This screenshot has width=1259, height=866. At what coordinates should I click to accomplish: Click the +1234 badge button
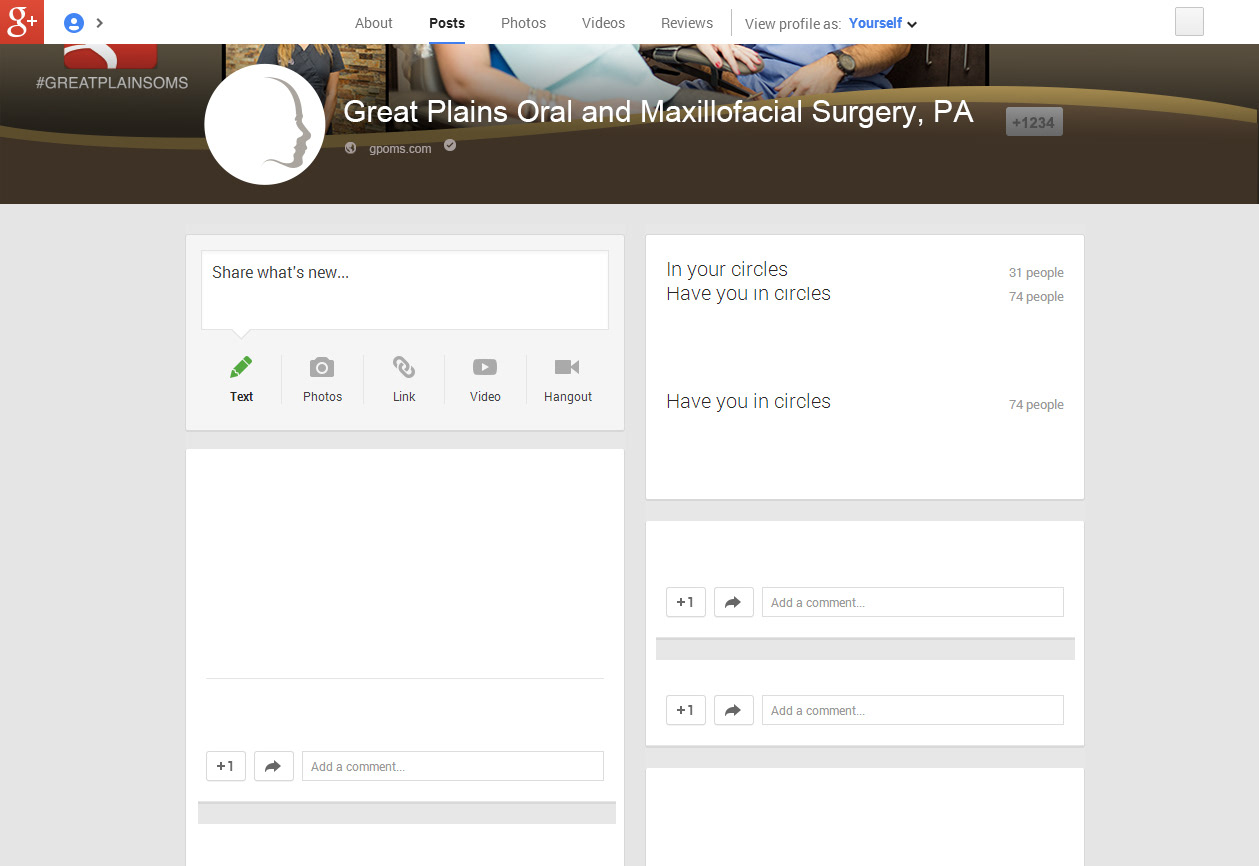click(1034, 122)
